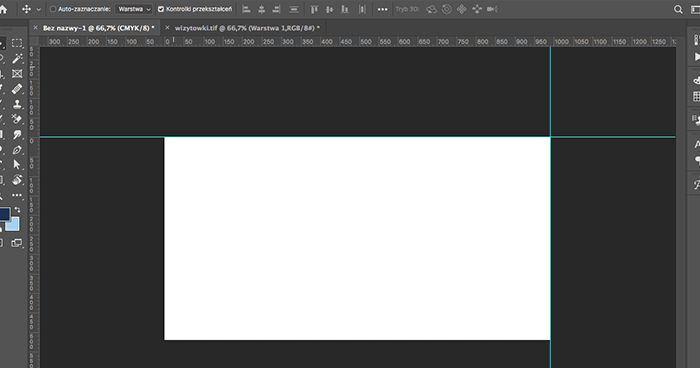Select the Eraser tool

click(x=17, y=119)
